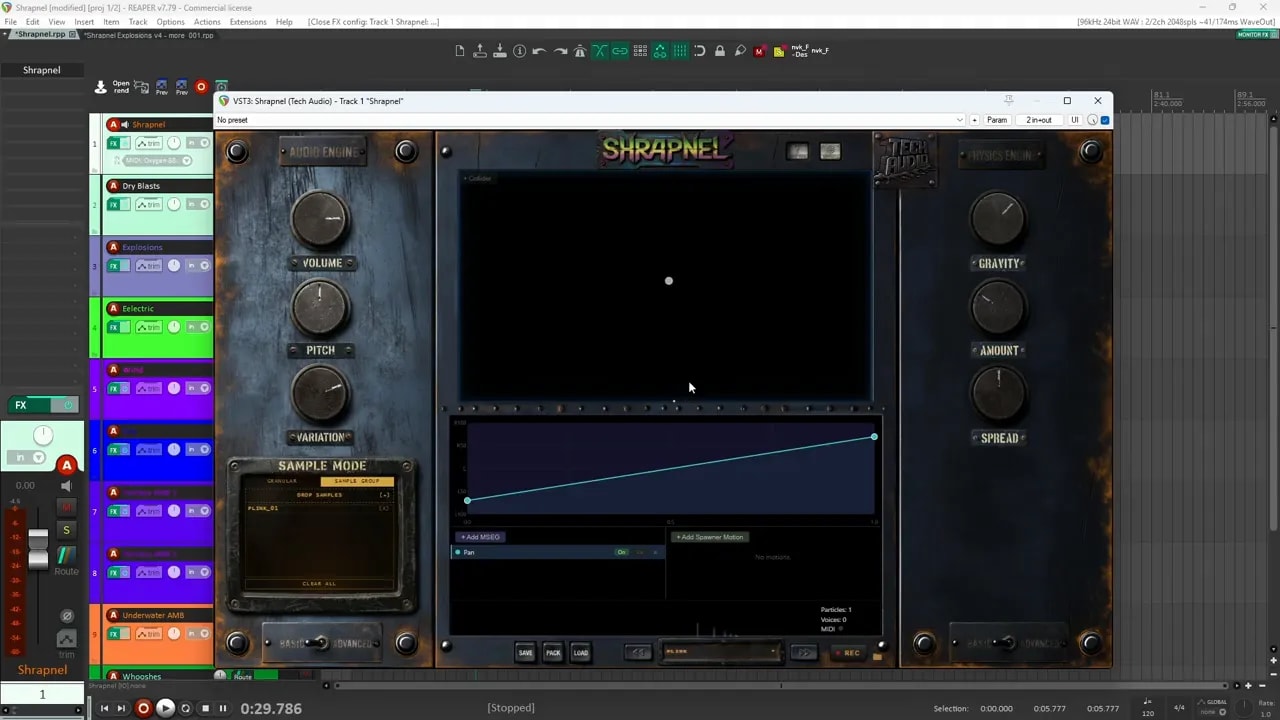The width and height of the screenshot is (1280, 720).
Task: Open the Shrapnel preset name dropdown
Action: (x=721, y=652)
